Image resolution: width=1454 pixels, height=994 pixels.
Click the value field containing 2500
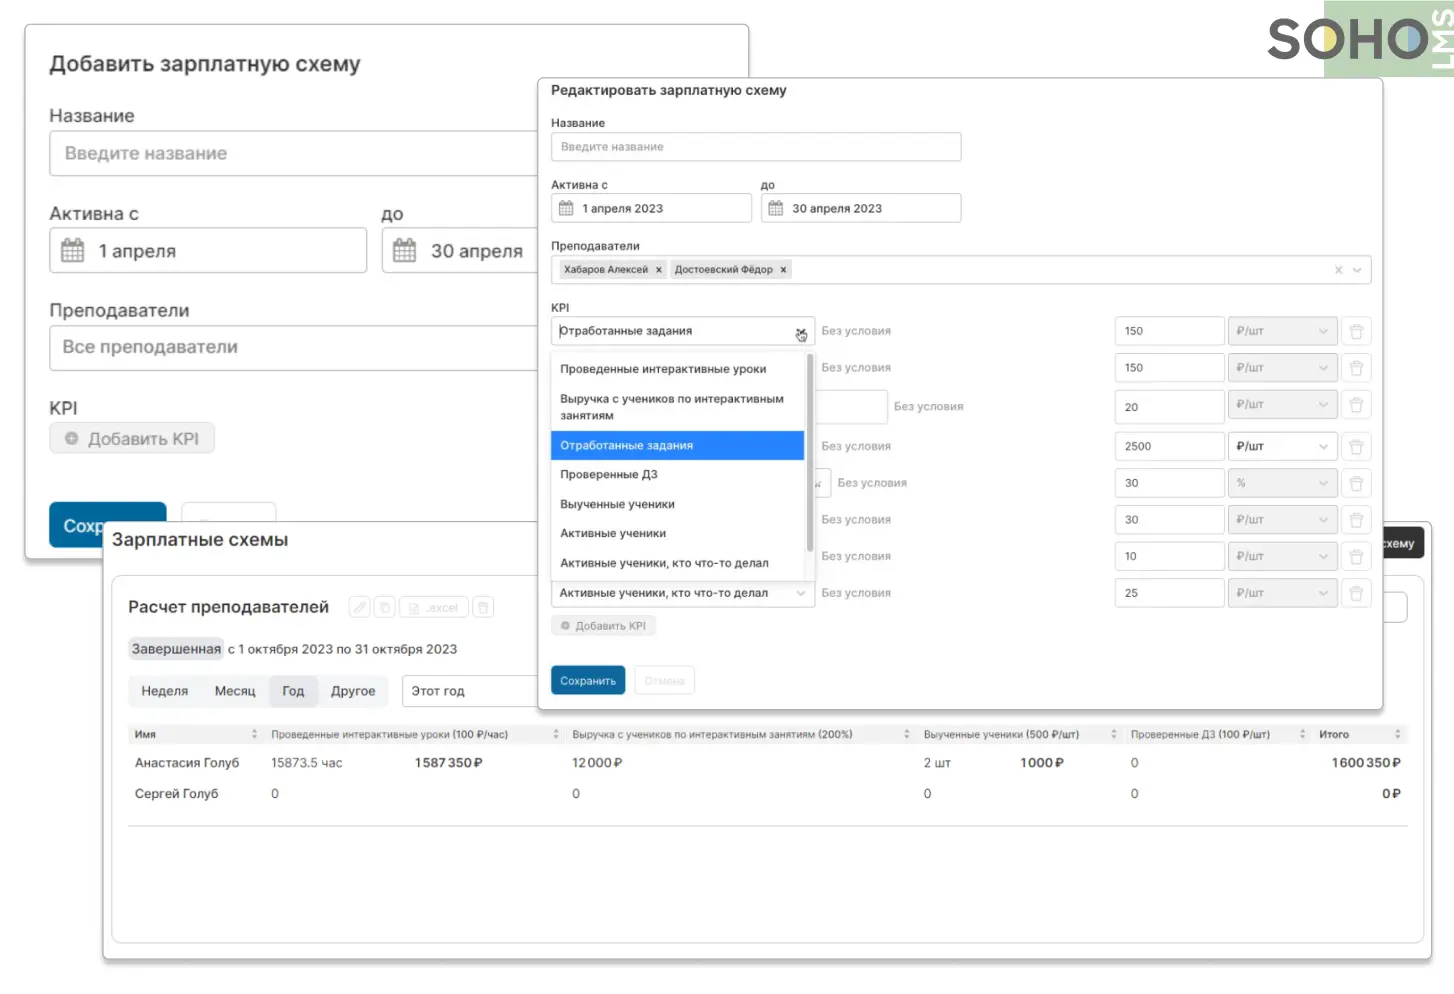[x=1169, y=446]
